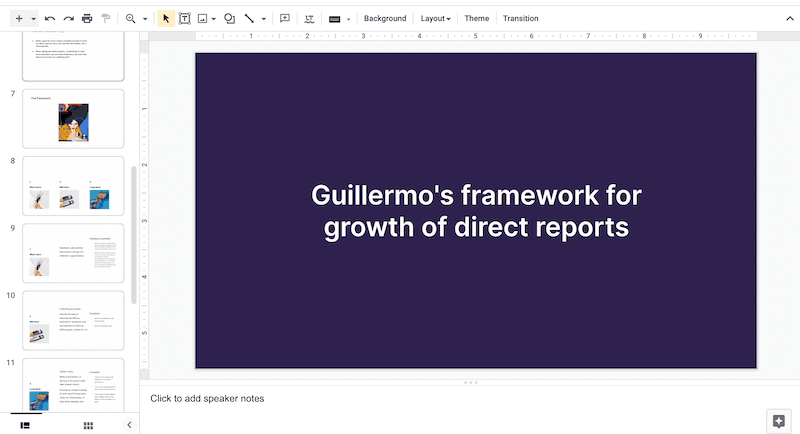Image resolution: width=800 pixels, height=434 pixels.
Task: Select slide 10 thumbnail
Action: [73, 321]
